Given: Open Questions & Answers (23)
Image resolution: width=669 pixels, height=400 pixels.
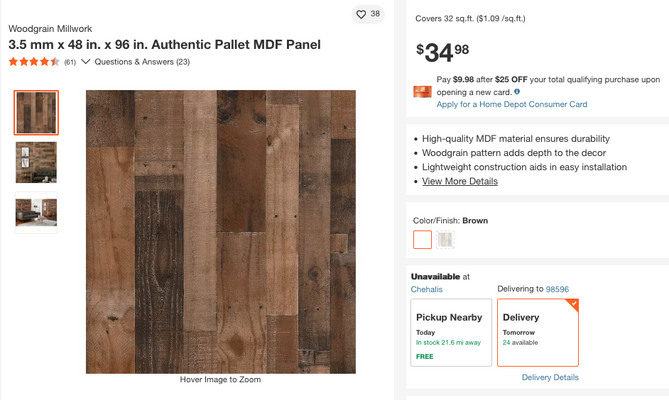Looking at the screenshot, I should coord(142,62).
